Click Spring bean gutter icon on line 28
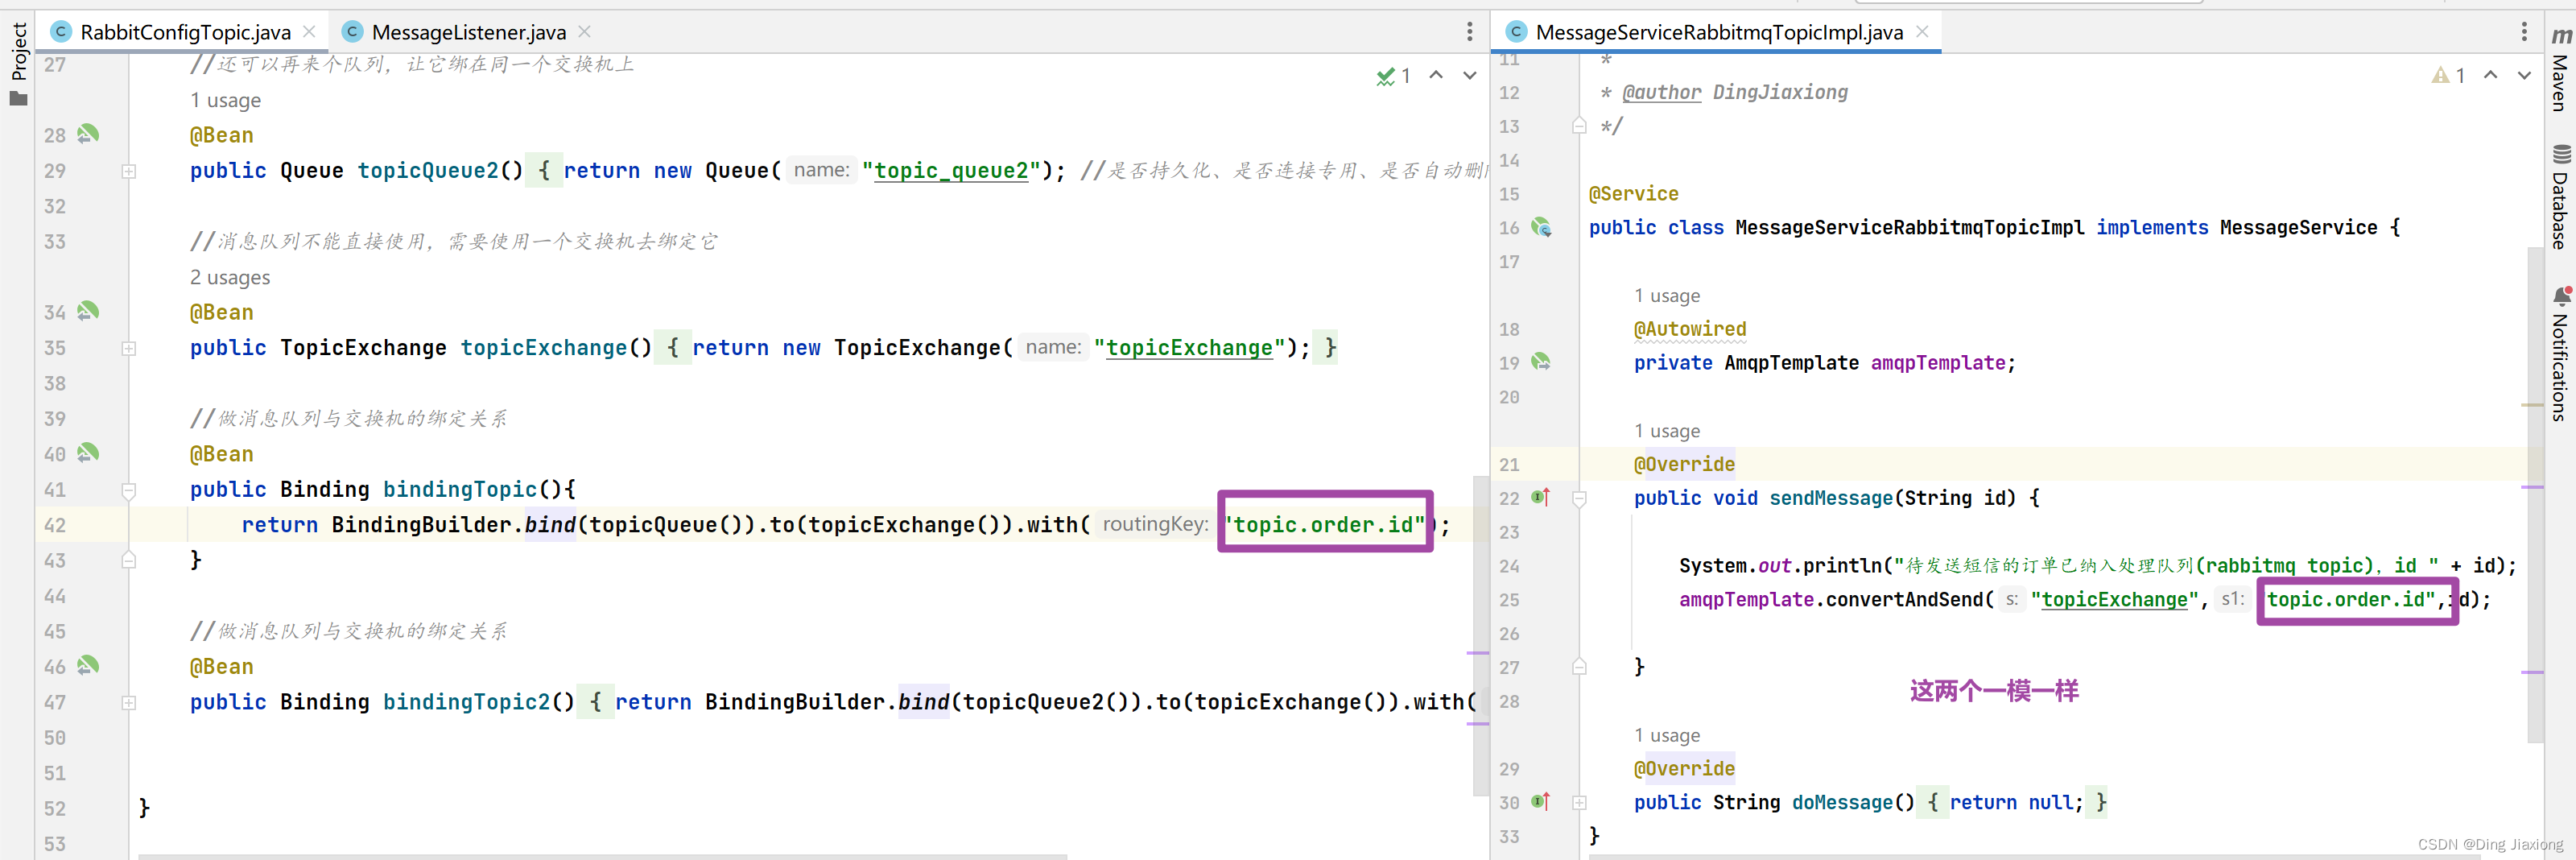2576x860 pixels. click(88, 134)
